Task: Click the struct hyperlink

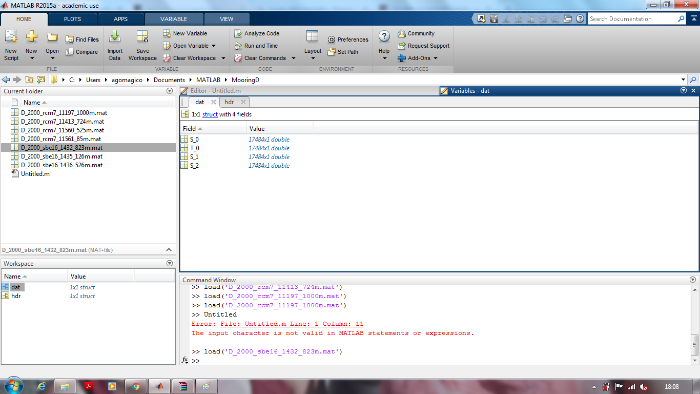Action: [x=210, y=114]
